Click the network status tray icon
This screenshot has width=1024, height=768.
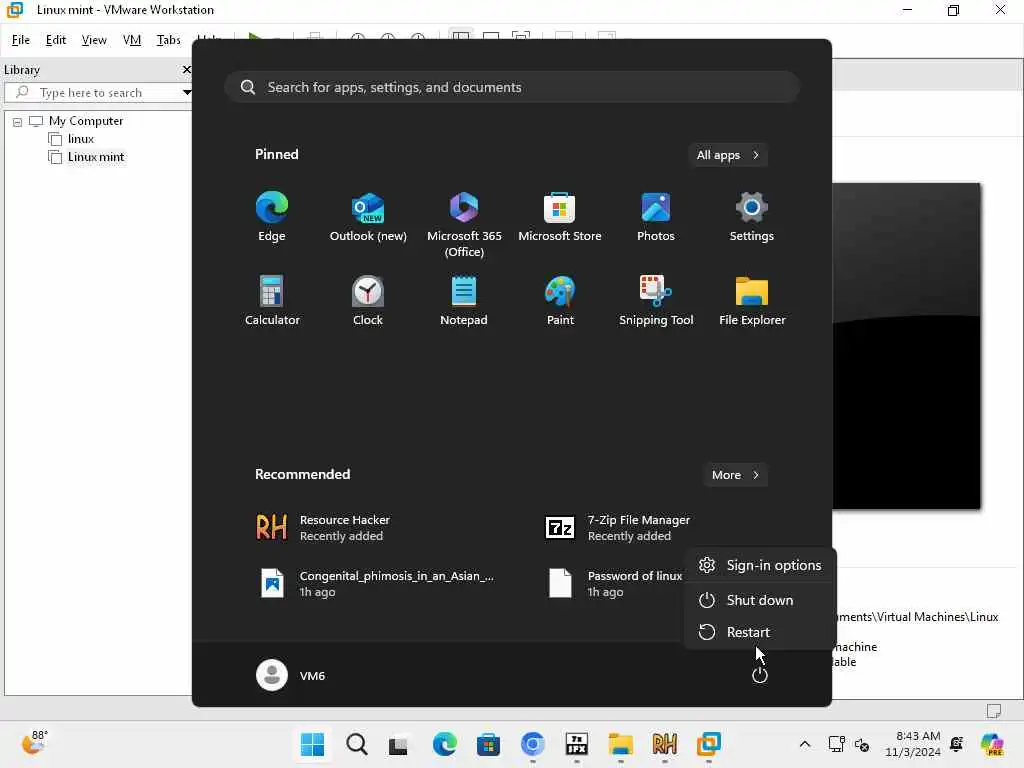pyautogui.click(x=837, y=744)
